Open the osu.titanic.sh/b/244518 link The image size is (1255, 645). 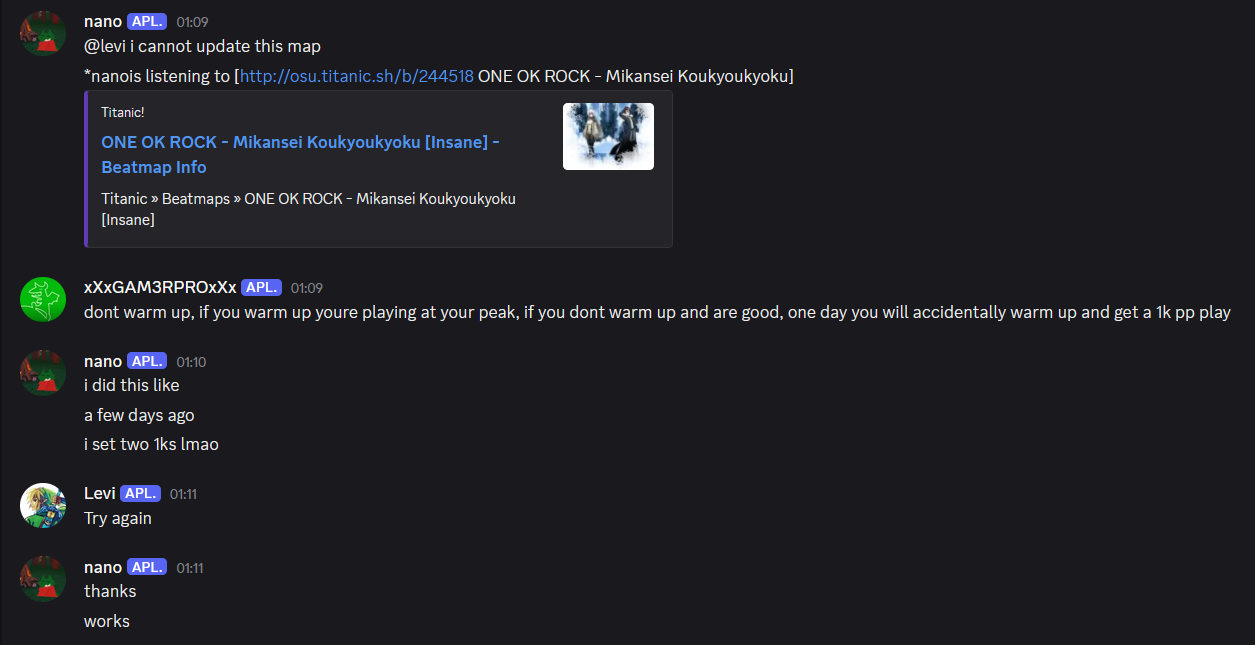(x=356, y=76)
